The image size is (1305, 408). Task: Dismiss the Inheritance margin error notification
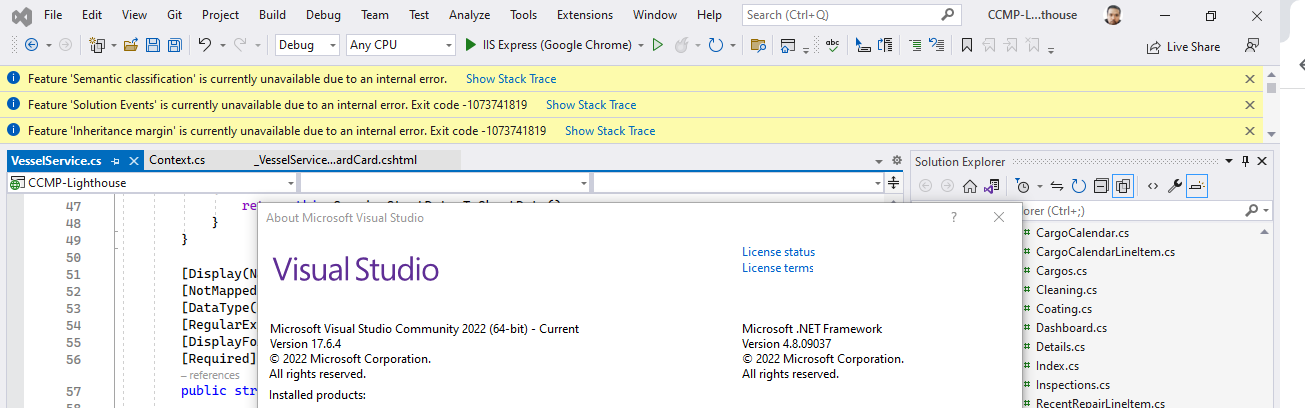tap(1249, 131)
